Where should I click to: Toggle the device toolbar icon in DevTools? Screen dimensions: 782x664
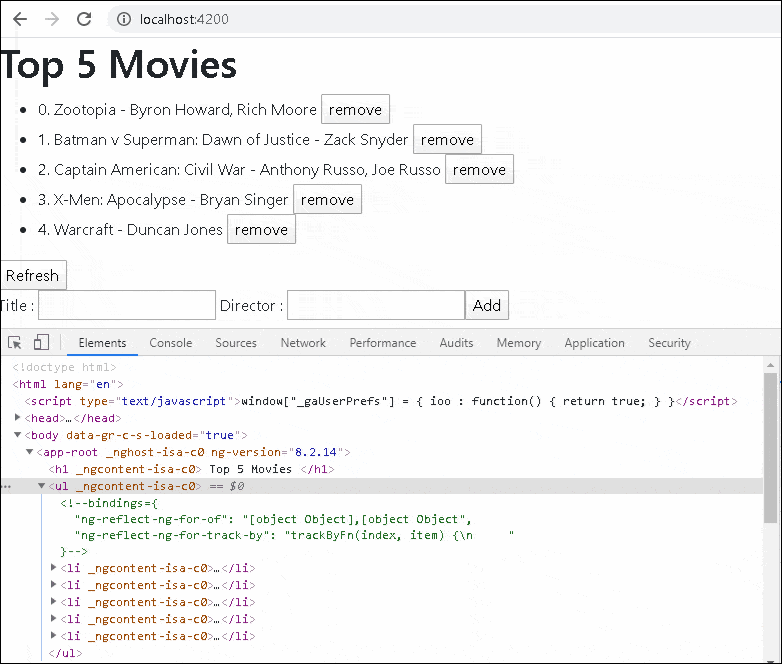[x=41, y=342]
